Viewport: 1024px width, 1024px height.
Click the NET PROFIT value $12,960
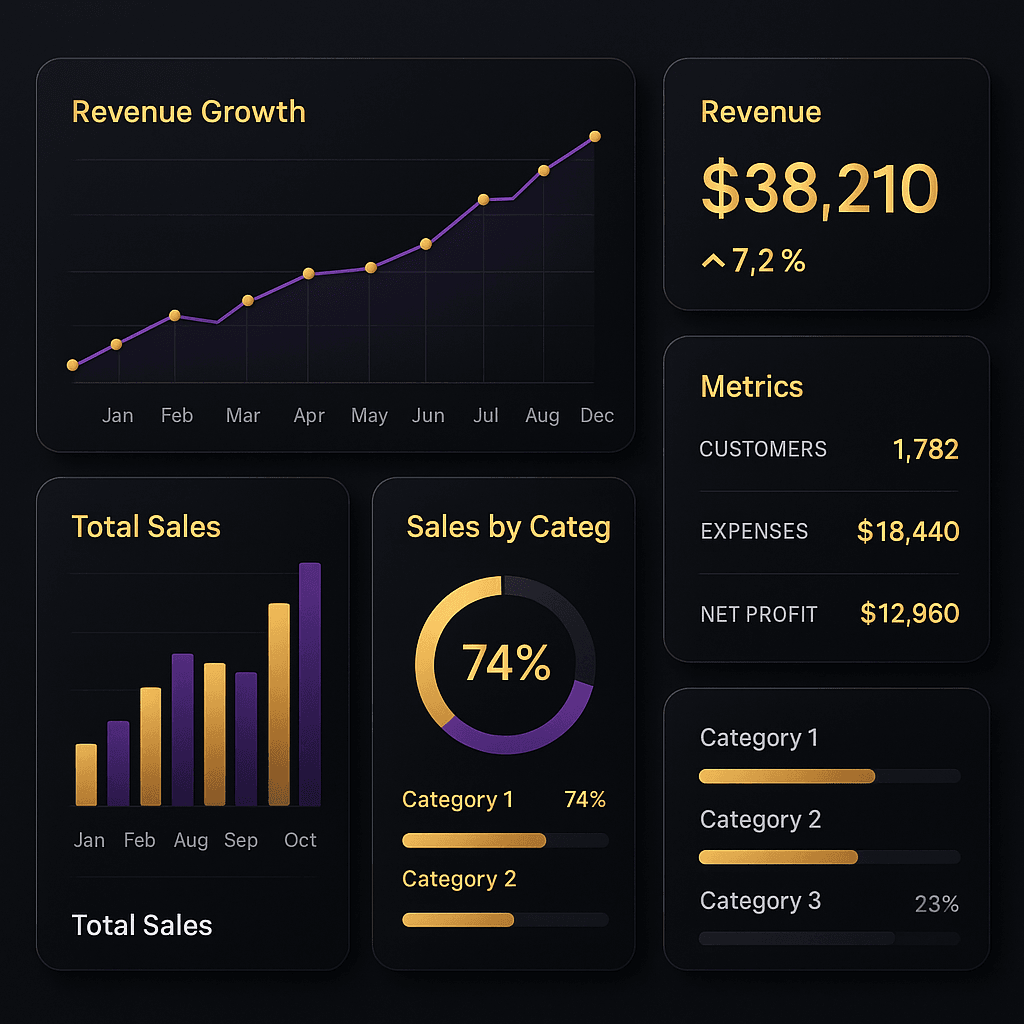pos(908,613)
